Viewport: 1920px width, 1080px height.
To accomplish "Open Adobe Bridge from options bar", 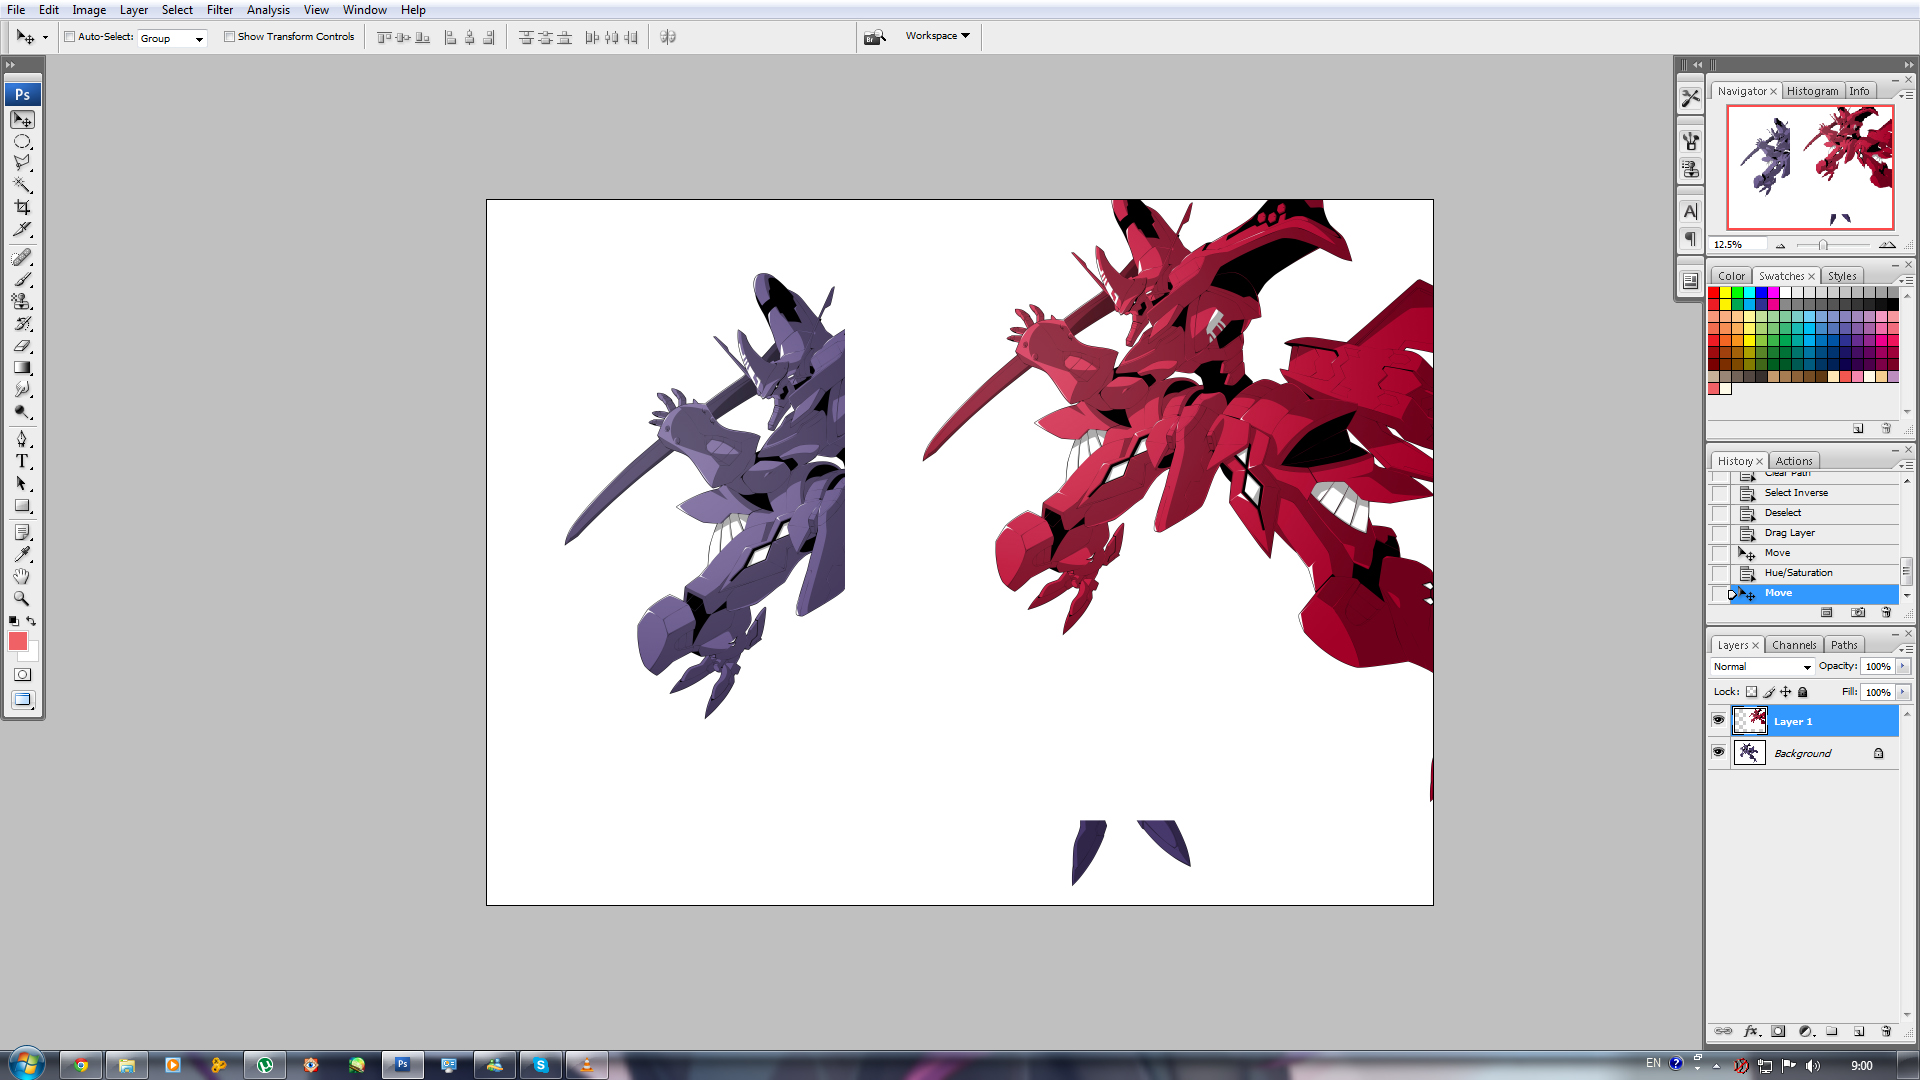I will (875, 37).
